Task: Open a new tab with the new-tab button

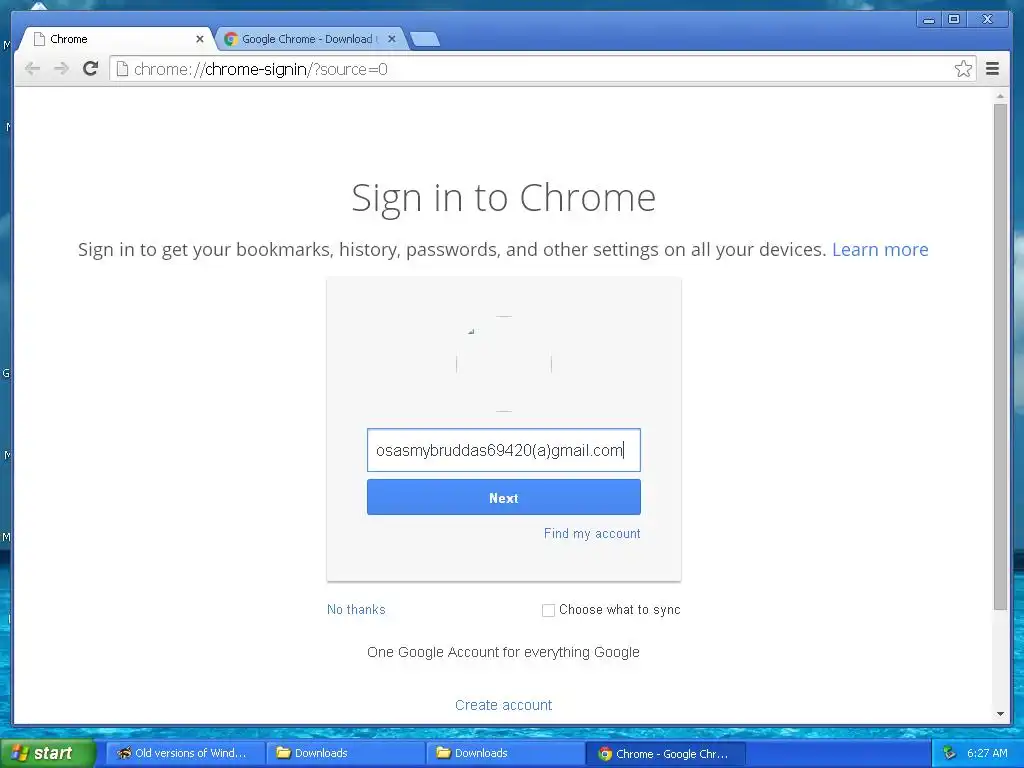Action: [x=425, y=39]
